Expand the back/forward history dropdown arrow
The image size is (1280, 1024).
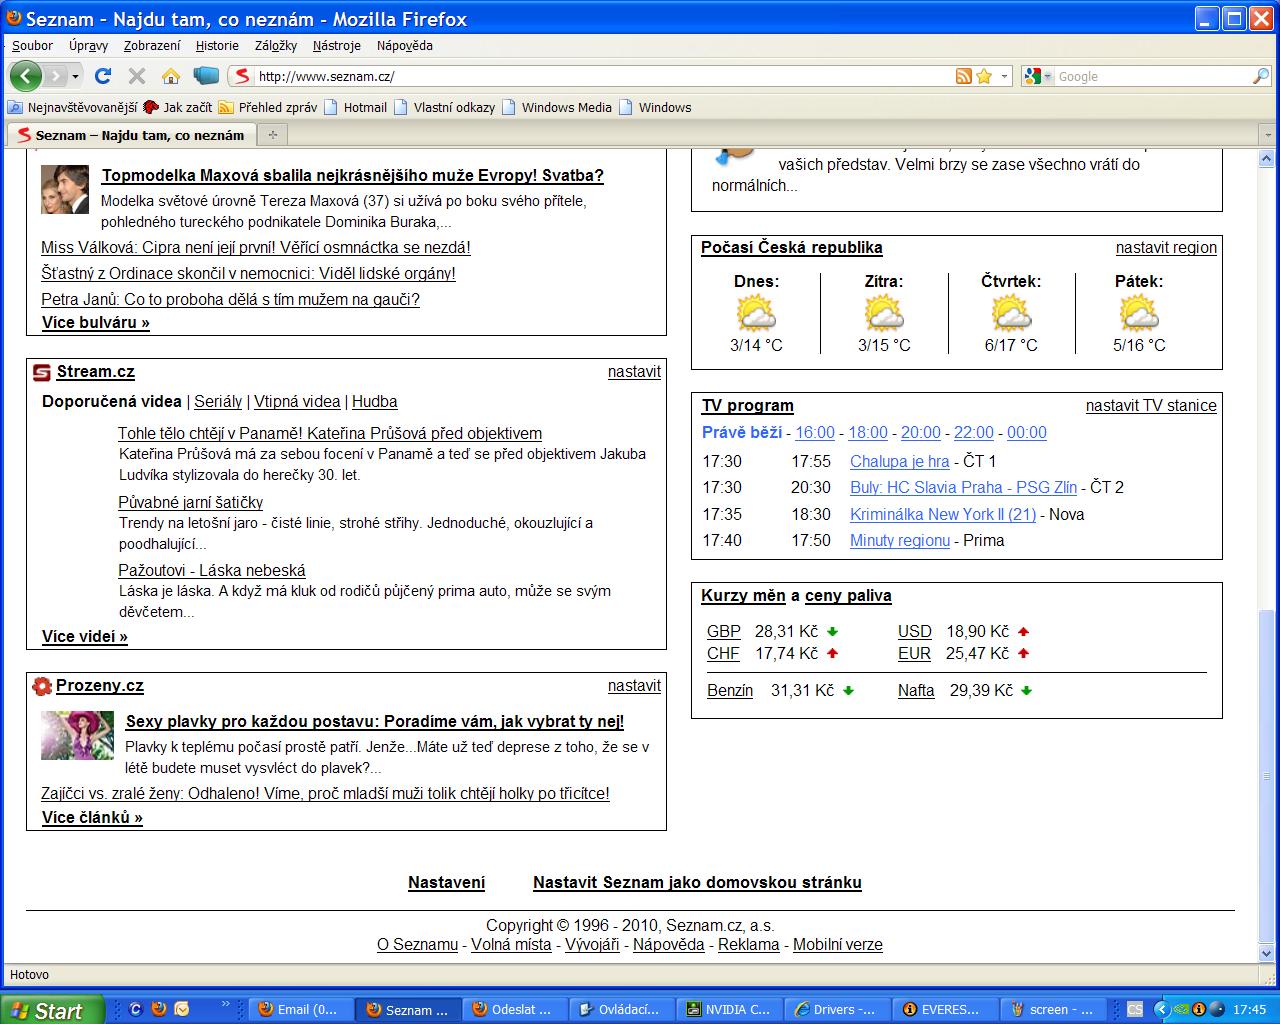pos(77,76)
